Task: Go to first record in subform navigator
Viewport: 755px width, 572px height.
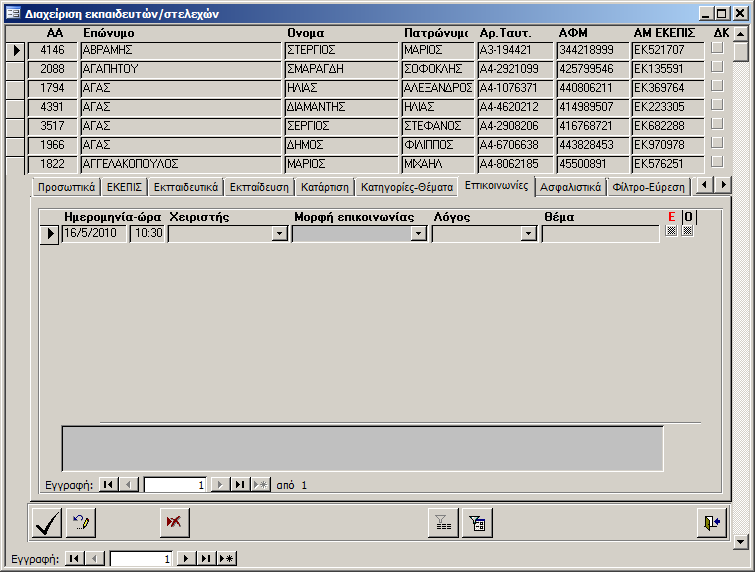Action: 108,485
